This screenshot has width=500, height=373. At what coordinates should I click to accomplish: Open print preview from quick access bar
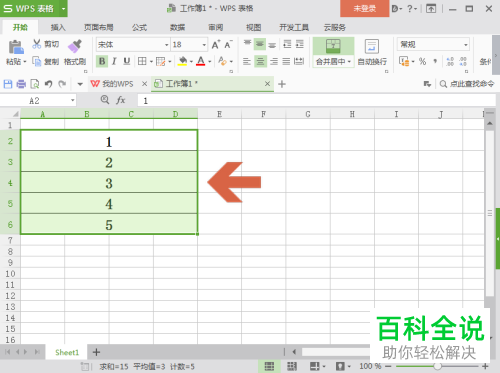pyautogui.click(x=35, y=84)
